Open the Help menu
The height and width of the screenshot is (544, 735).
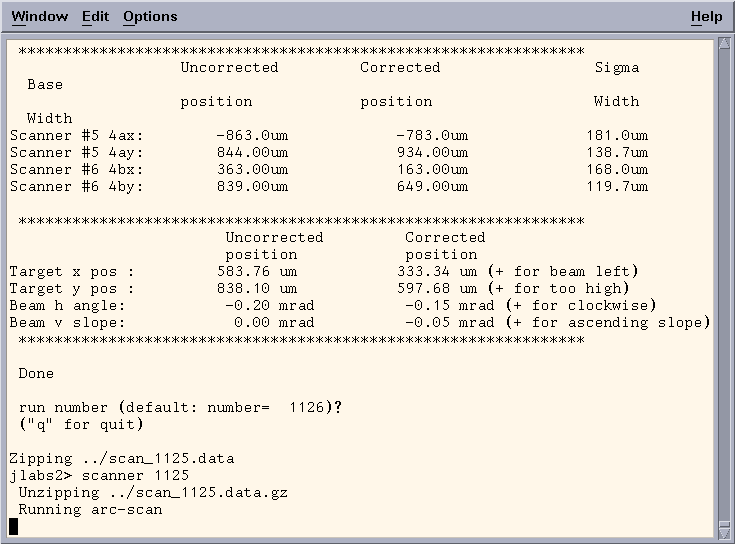point(706,16)
